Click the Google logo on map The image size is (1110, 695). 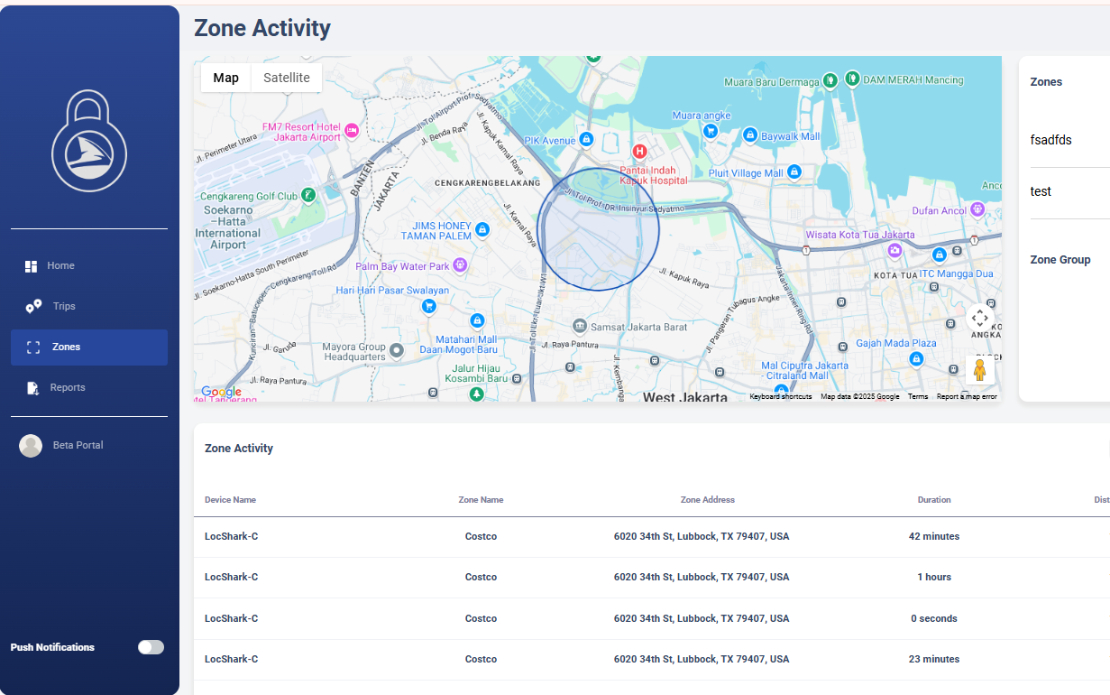coord(221,391)
